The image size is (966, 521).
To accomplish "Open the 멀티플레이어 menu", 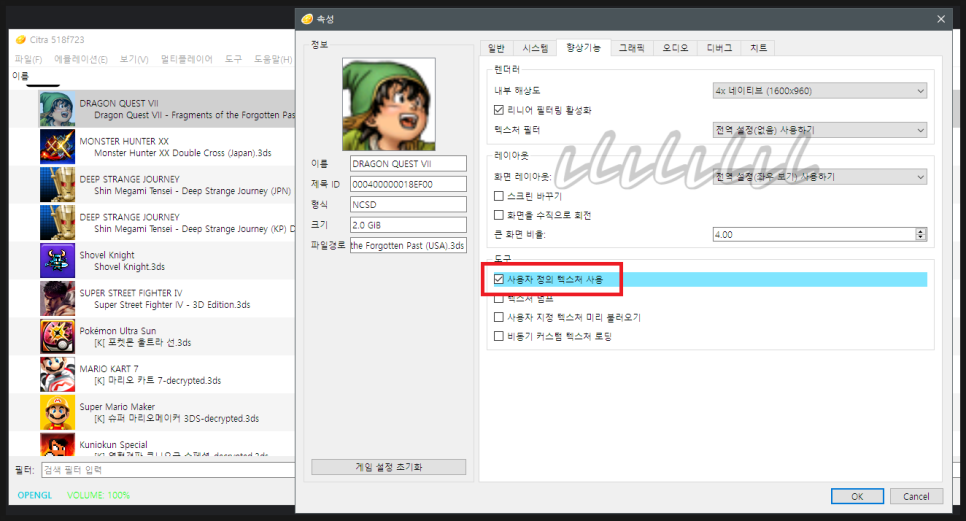I will point(187,59).
